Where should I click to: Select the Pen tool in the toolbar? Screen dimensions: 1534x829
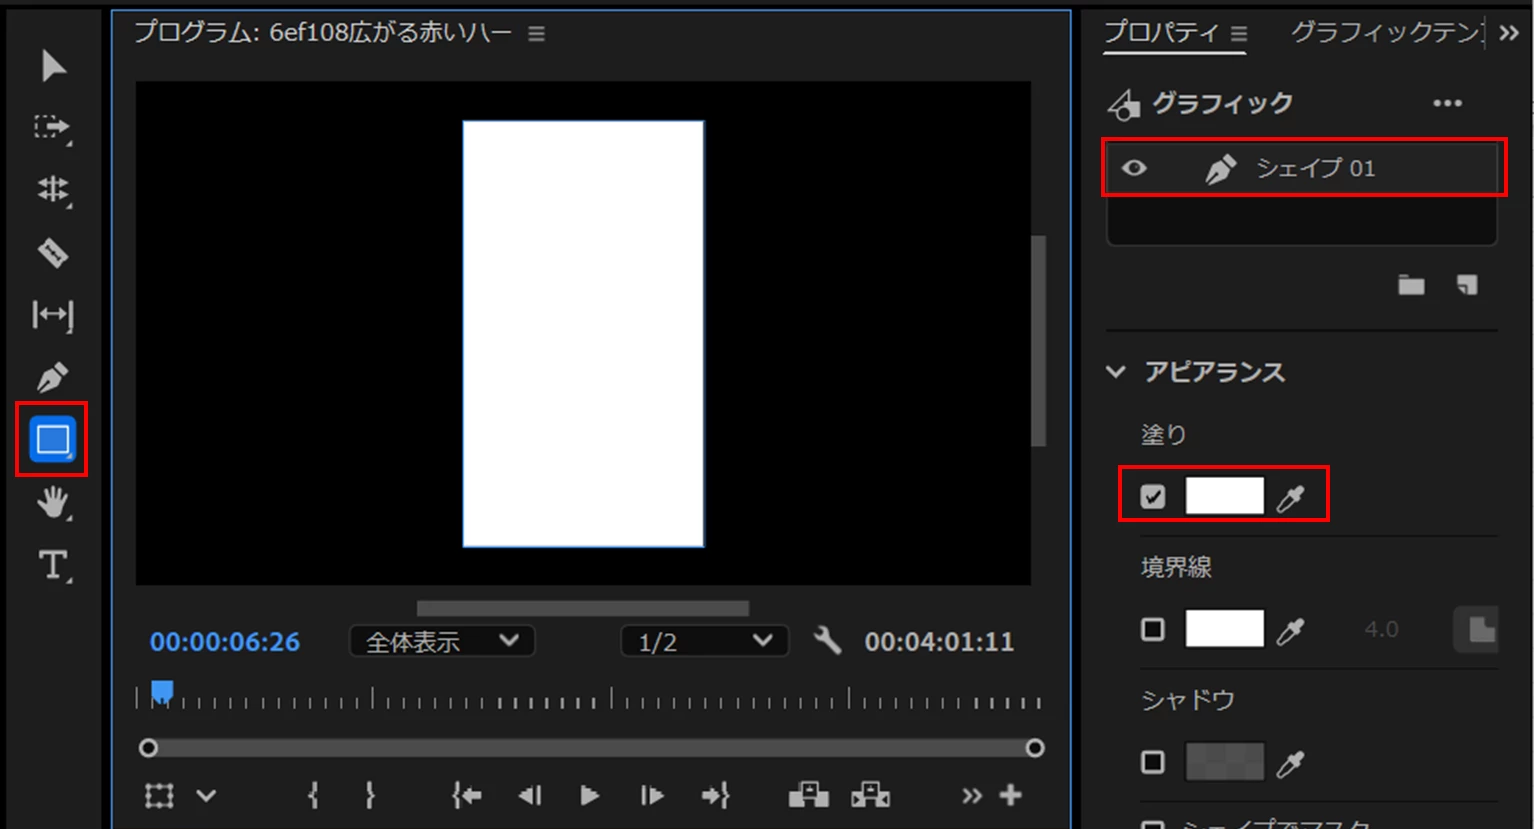pyautogui.click(x=53, y=377)
